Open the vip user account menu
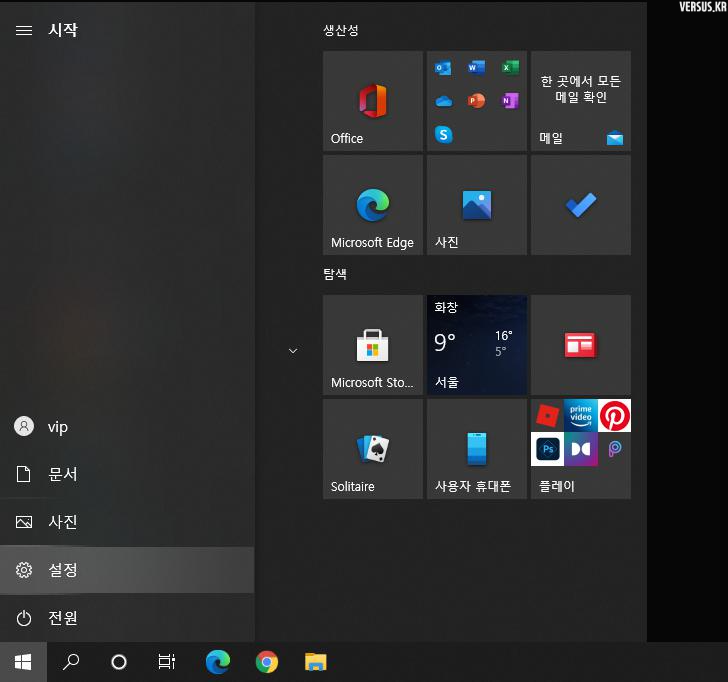The height and width of the screenshot is (682, 728). (127, 426)
